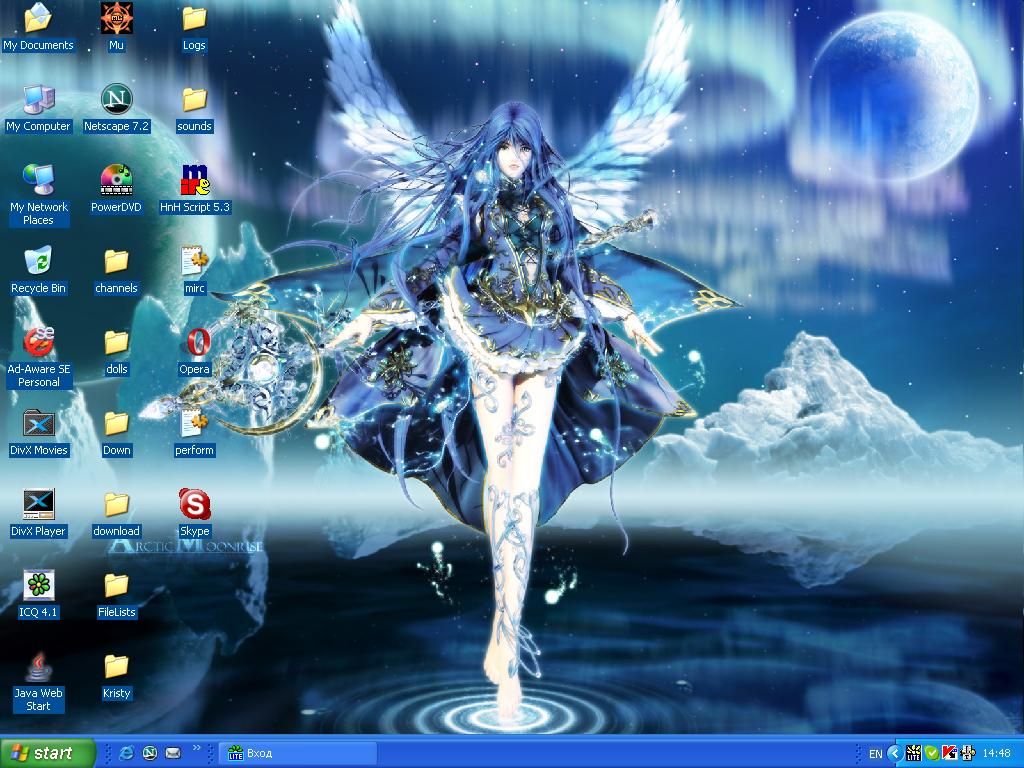
Task: Open the Start menu
Action: (47, 753)
